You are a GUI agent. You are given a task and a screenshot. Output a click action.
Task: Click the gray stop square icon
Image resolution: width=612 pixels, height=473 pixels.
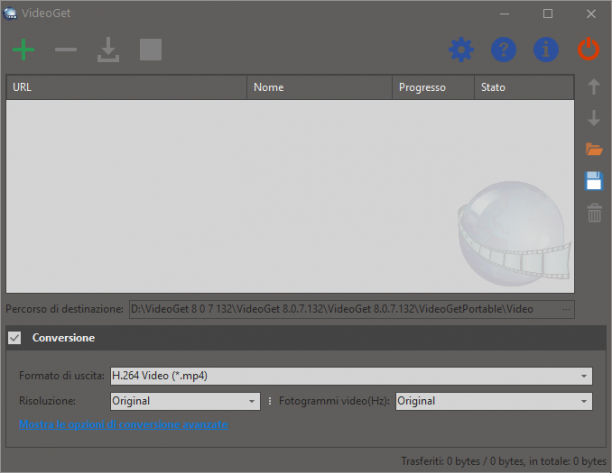151,50
